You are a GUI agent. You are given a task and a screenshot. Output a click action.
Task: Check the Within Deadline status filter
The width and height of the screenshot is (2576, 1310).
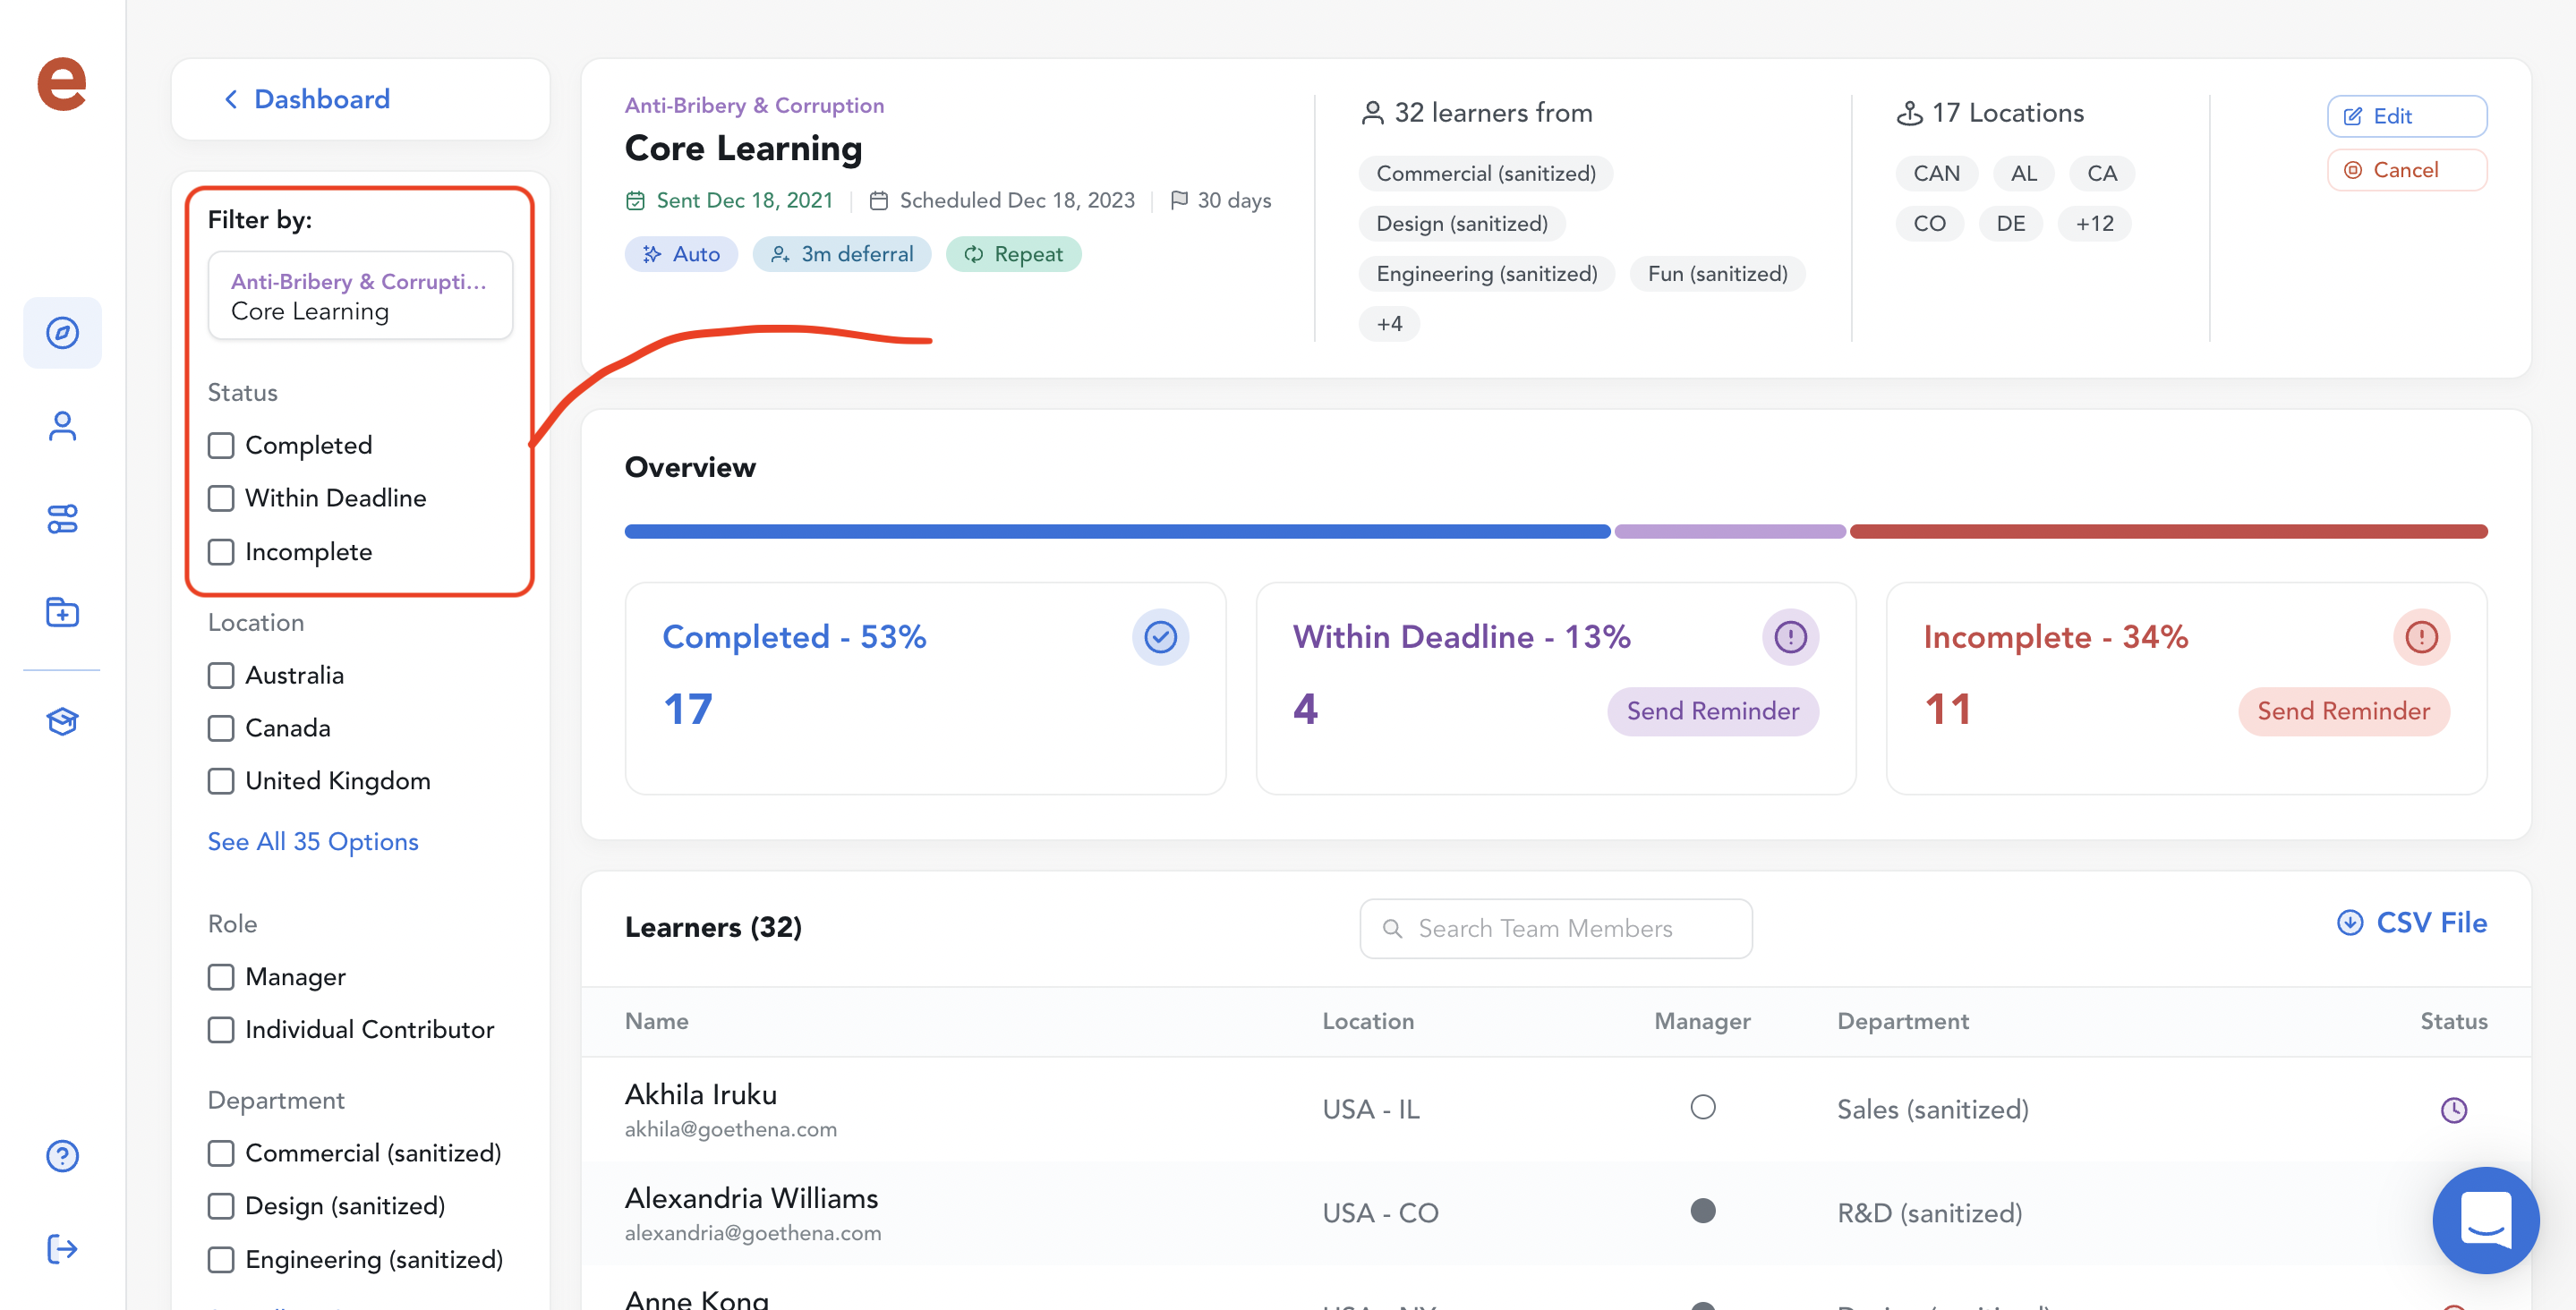[x=220, y=498]
